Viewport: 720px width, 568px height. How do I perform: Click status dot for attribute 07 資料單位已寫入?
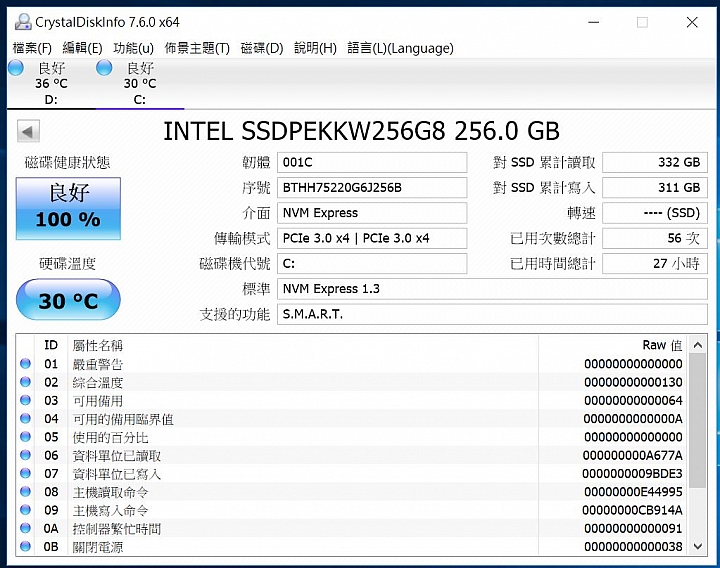tap(25, 473)
